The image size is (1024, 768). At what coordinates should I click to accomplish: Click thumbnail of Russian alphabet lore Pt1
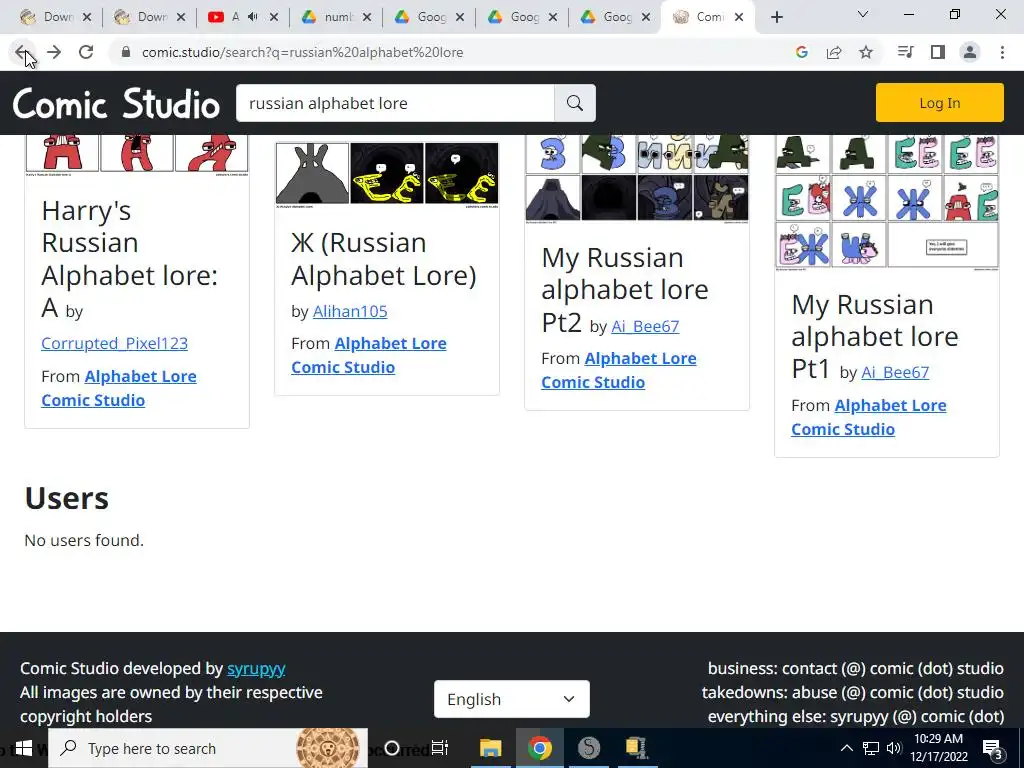(x=887, y=202)
